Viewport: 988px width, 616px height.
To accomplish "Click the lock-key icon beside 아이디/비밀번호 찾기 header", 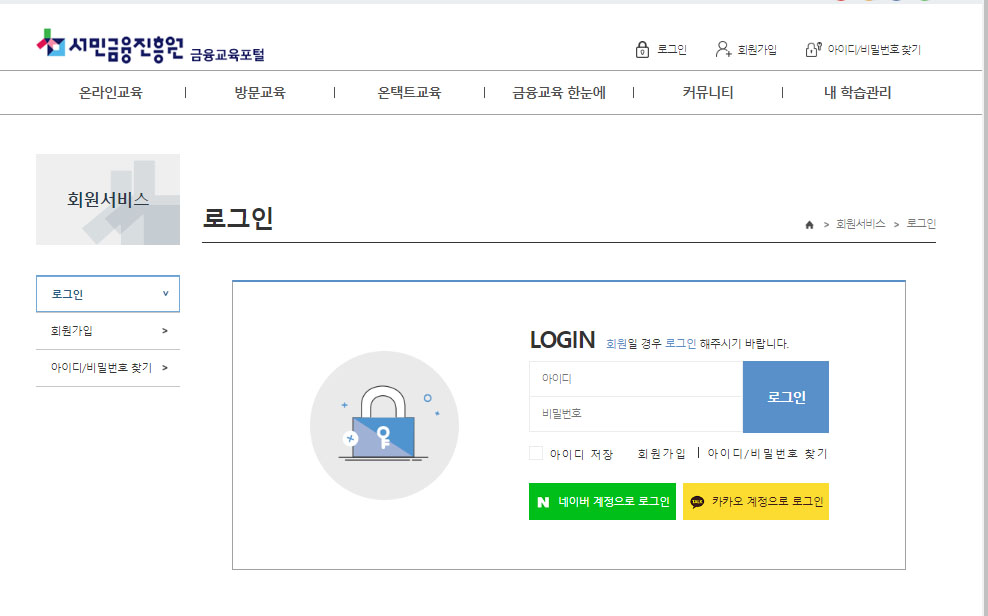I will (813, 49).
